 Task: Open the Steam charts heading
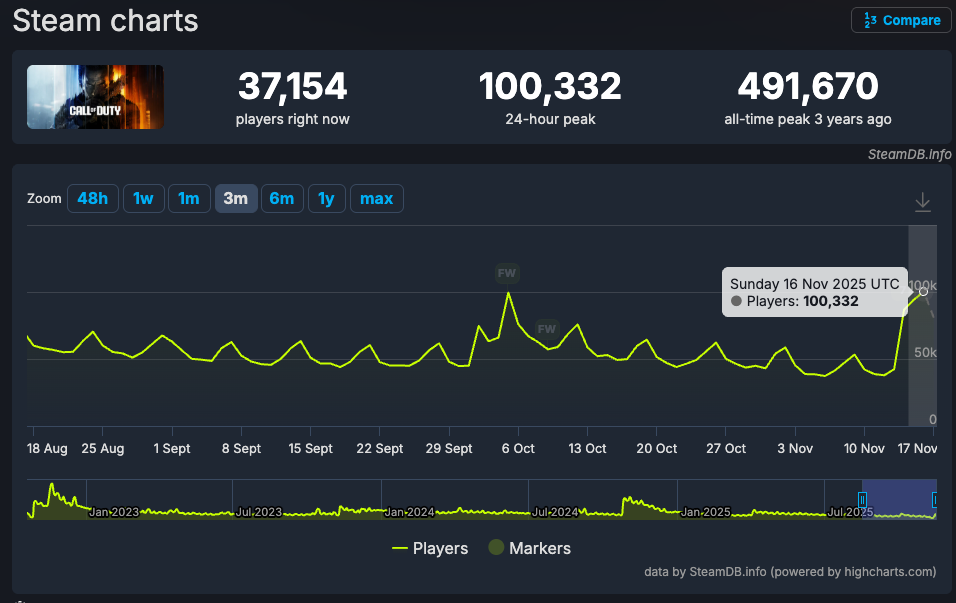click(x=104, y=20)
